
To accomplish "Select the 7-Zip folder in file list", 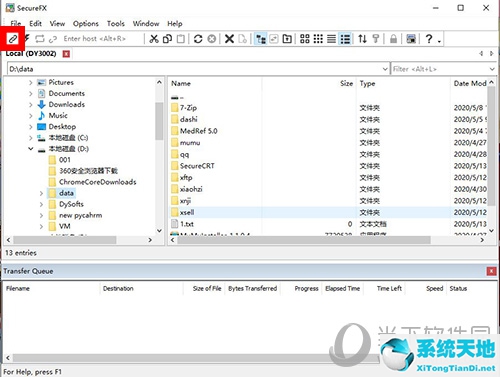I will (x=188, y=108).
